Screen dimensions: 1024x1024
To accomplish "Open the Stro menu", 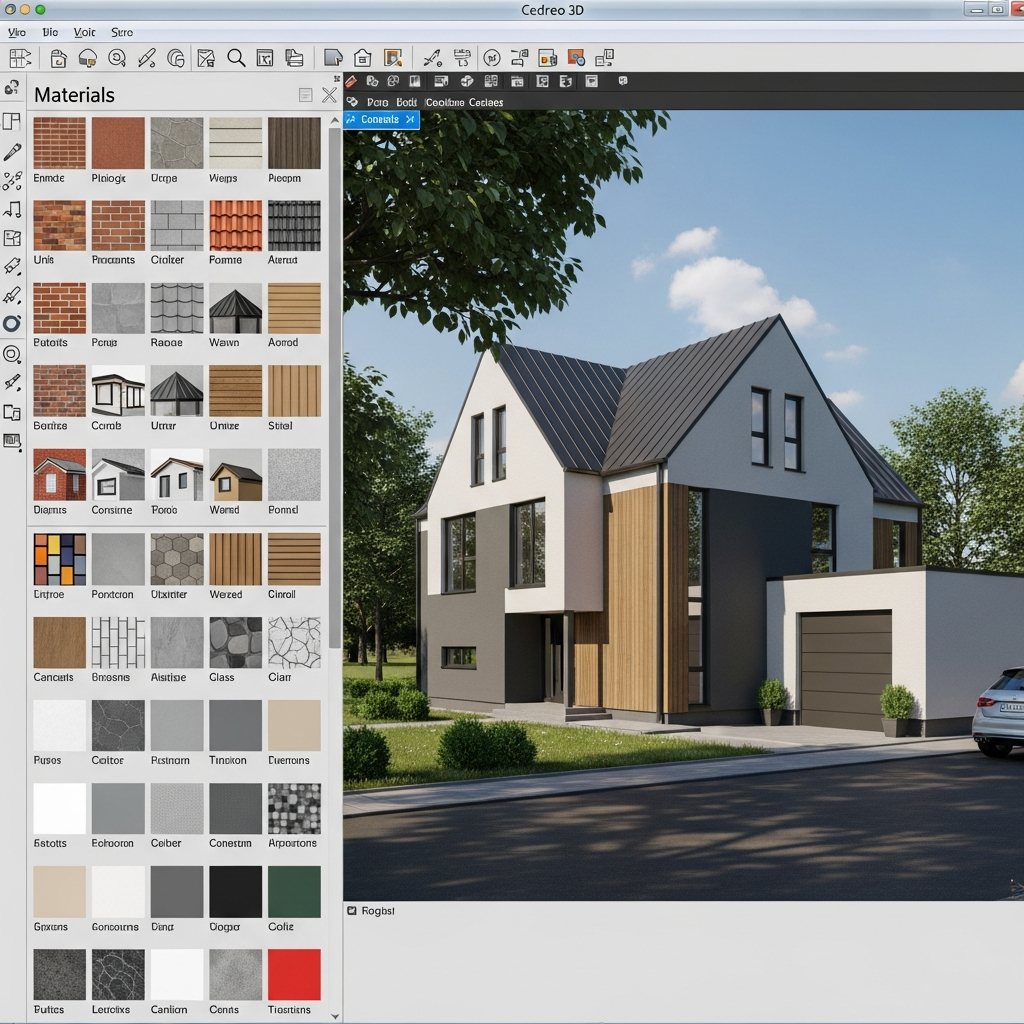I will [121, 33].
